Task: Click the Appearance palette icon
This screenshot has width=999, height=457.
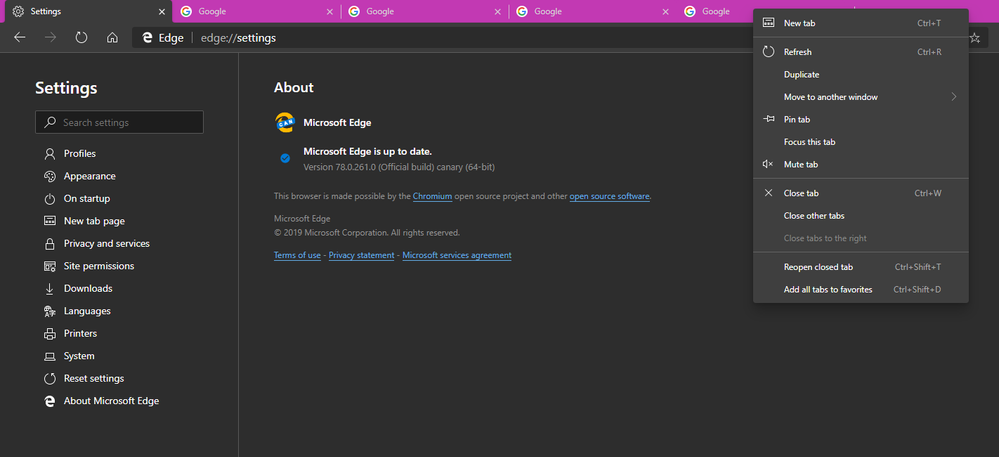Action: click(50, 177)
